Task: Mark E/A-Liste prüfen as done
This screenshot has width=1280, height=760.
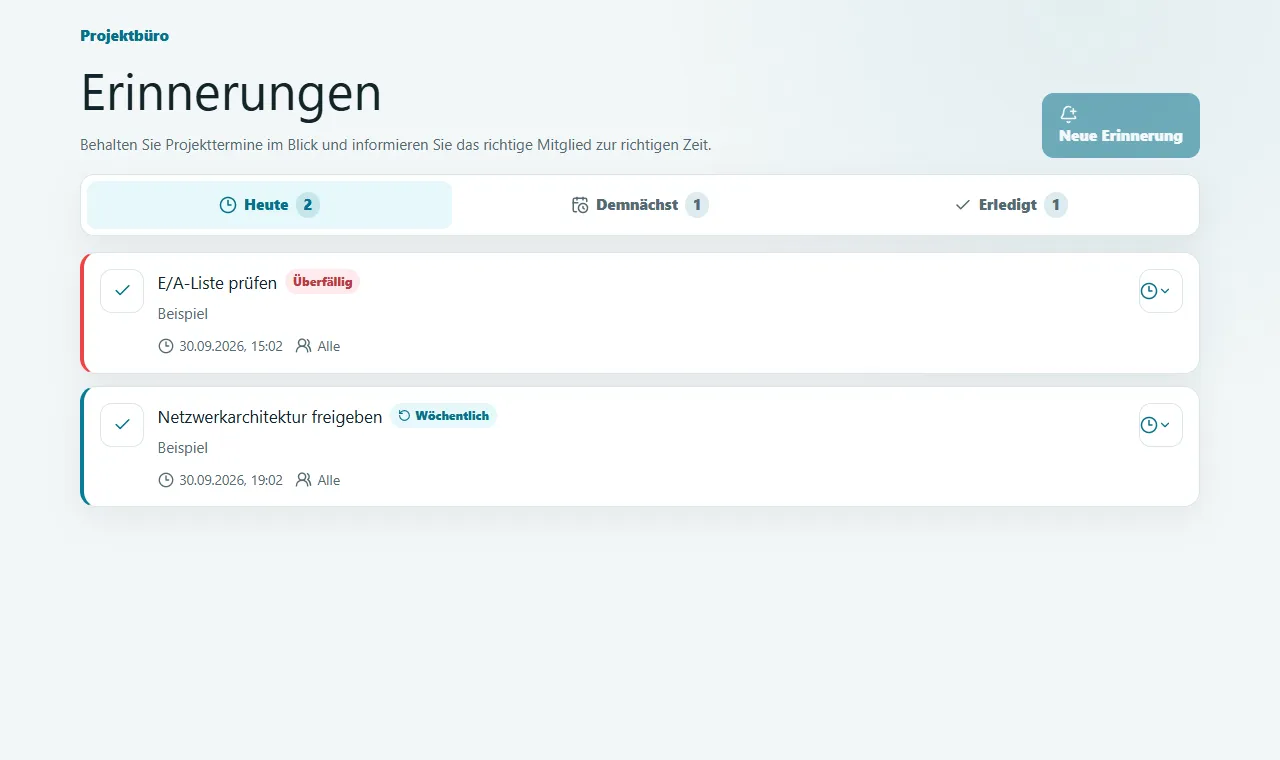Action: click(x=122, y=291)
